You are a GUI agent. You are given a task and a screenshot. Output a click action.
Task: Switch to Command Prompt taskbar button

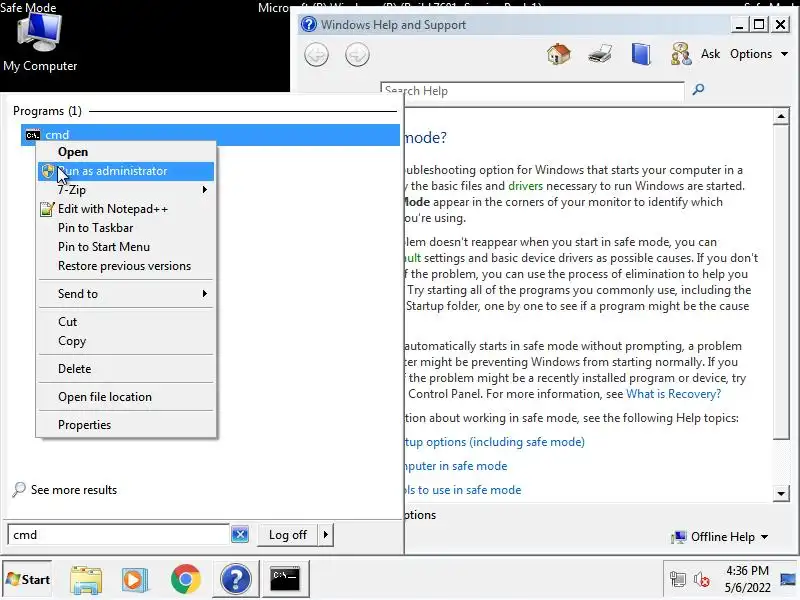(x=285, y=579)
